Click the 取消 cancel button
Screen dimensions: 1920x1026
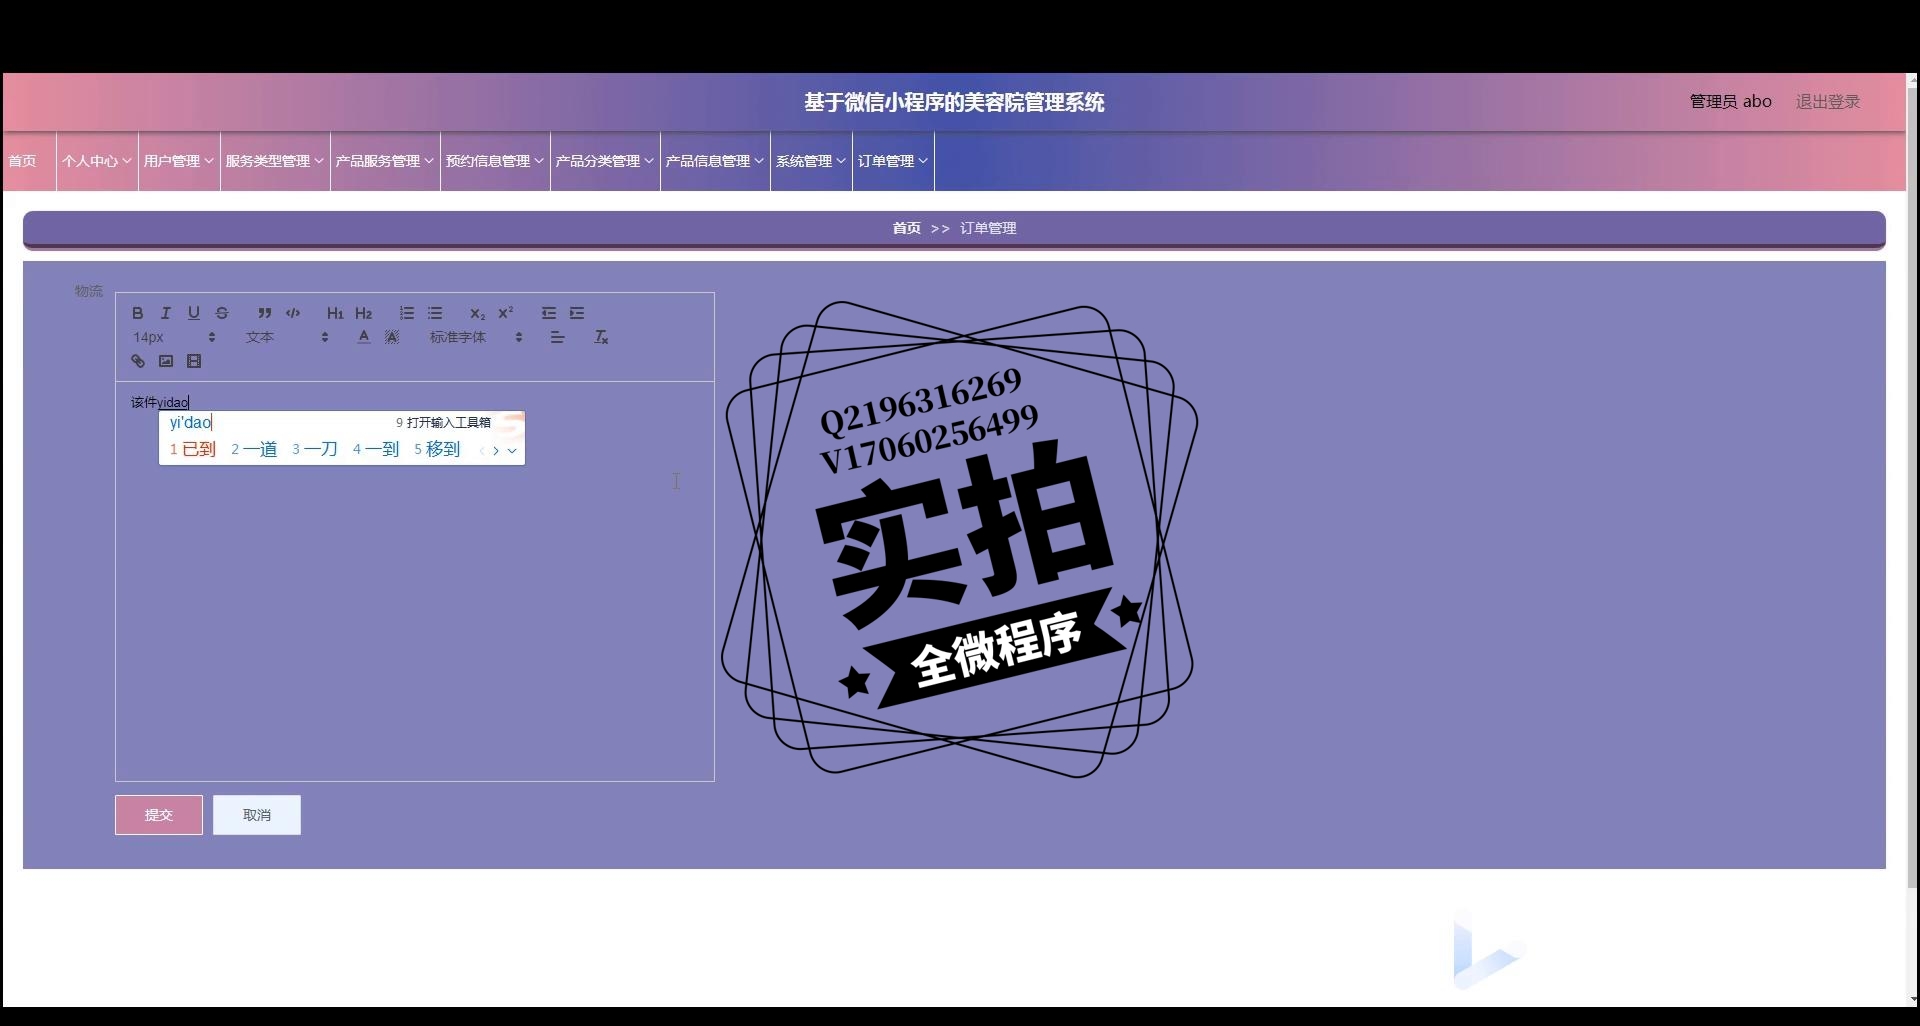(257, 815)
